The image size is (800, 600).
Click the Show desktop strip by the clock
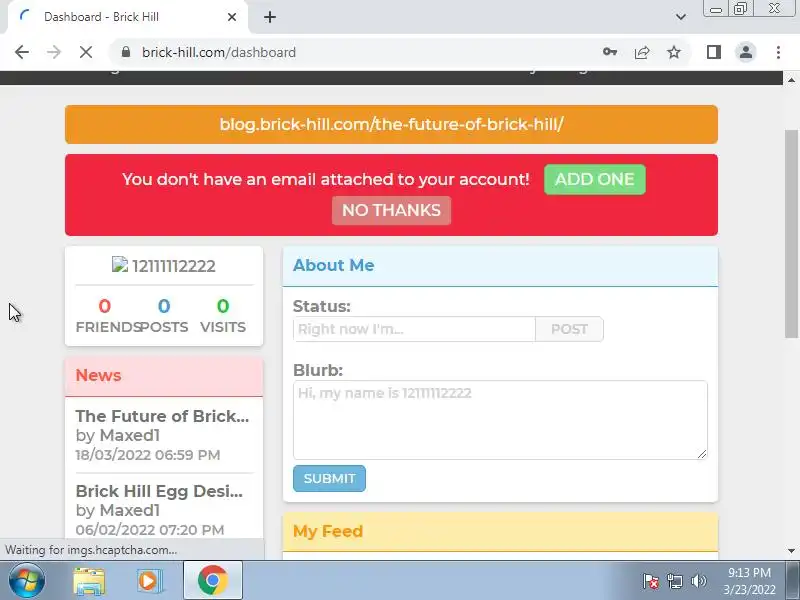coord(793,581)
